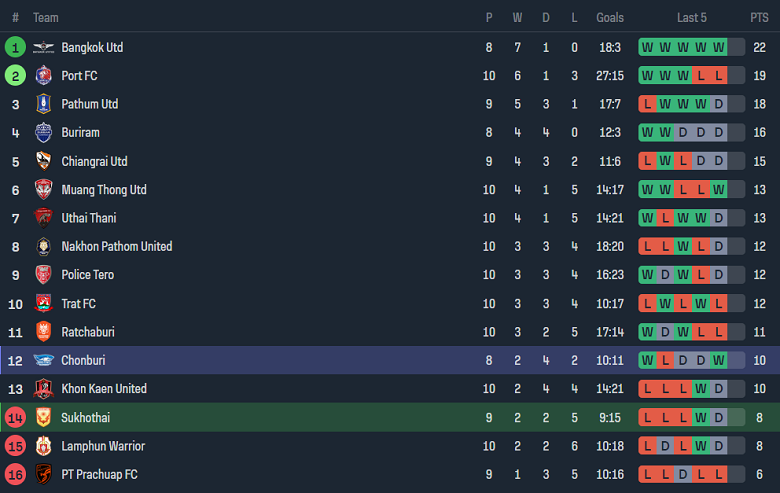Screen dimensions: 780x493
Task: Click the PT Prachuap FC logo
Action: tap(43, 475)
